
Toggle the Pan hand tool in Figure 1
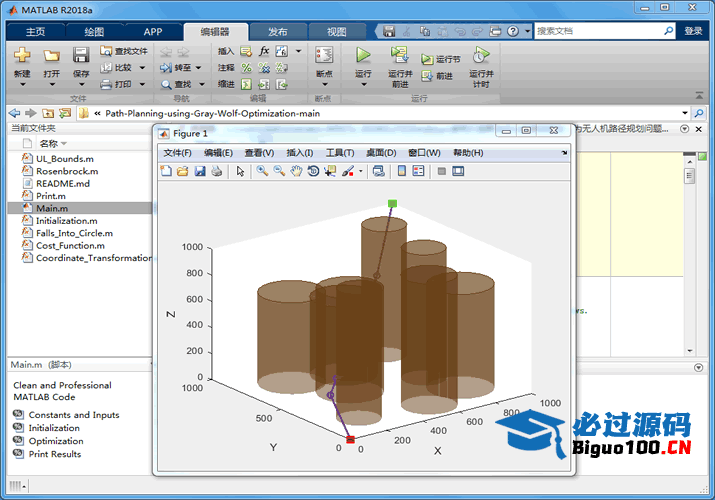click(x=296, y=171)
